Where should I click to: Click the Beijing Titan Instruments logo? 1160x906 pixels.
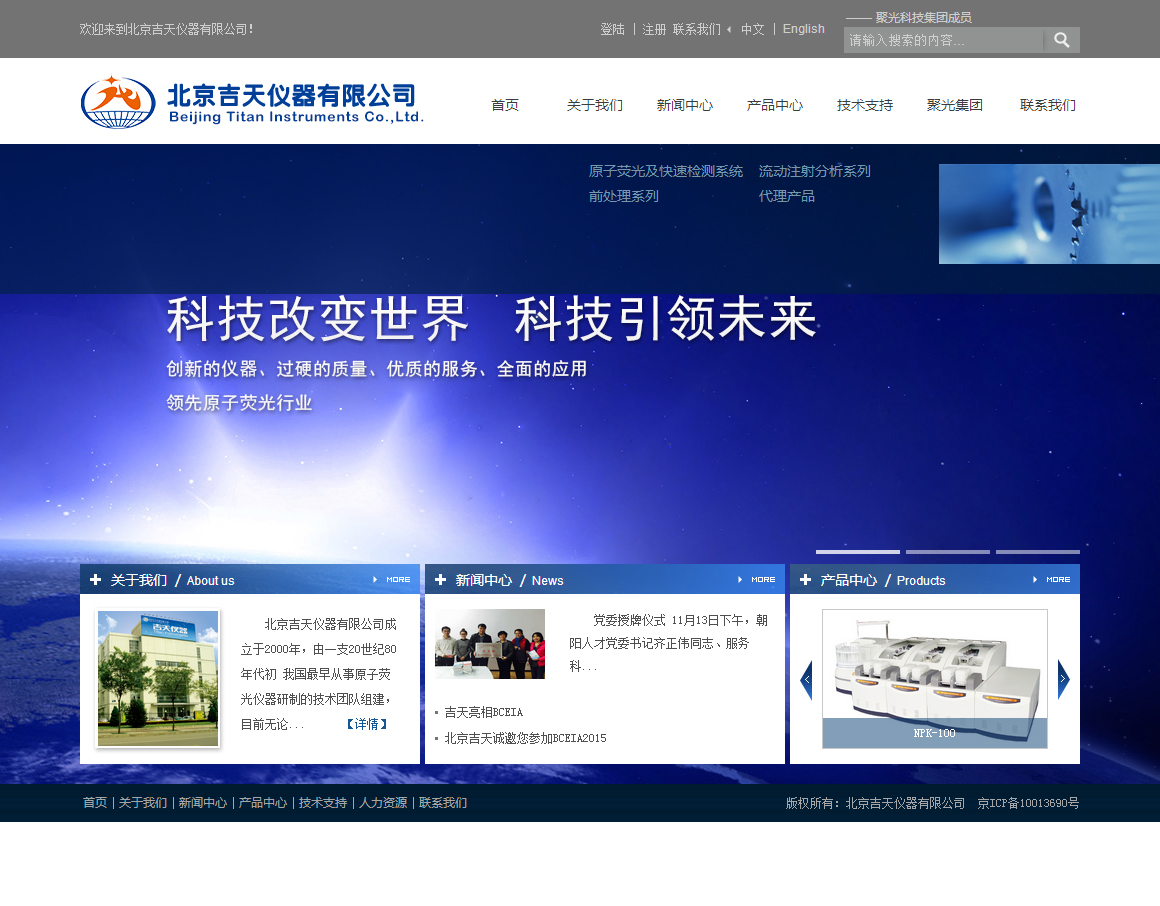[252, 101]
